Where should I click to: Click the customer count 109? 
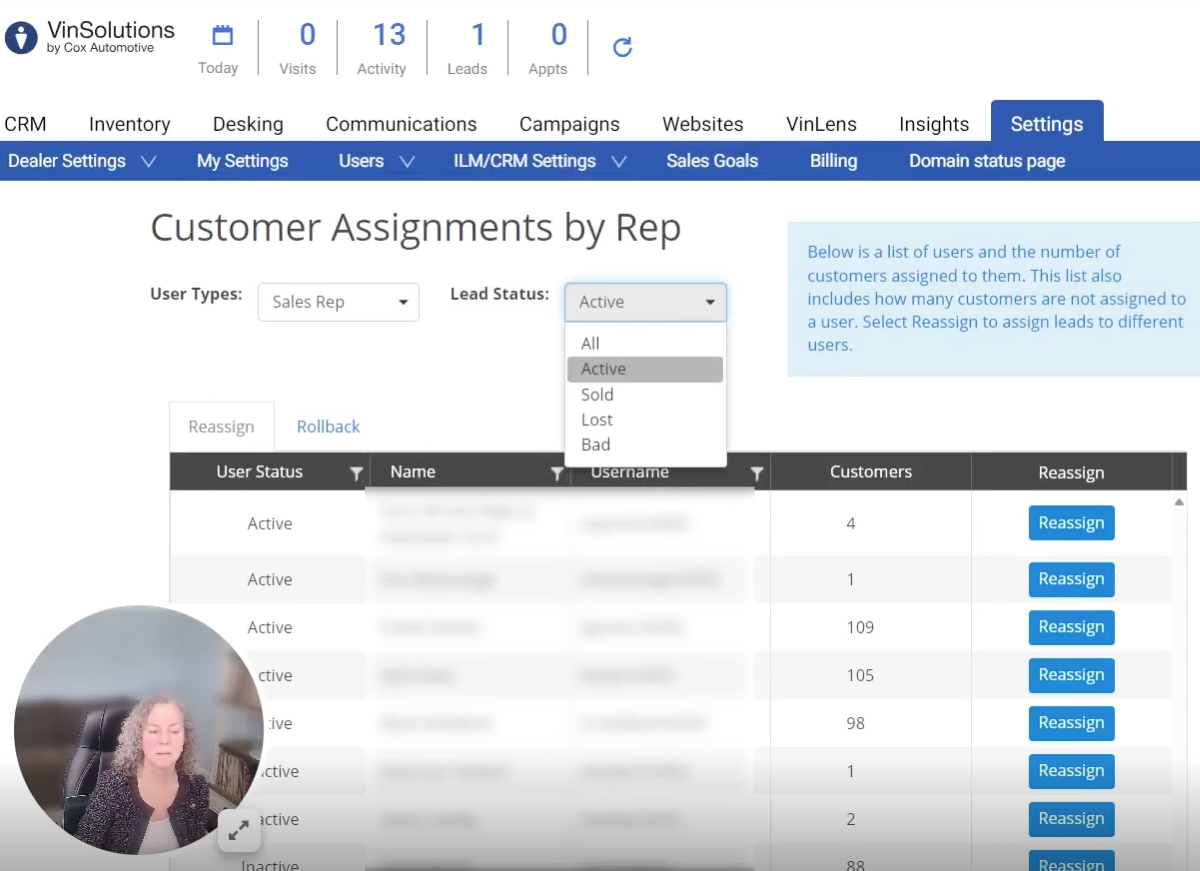pos(860,627)
